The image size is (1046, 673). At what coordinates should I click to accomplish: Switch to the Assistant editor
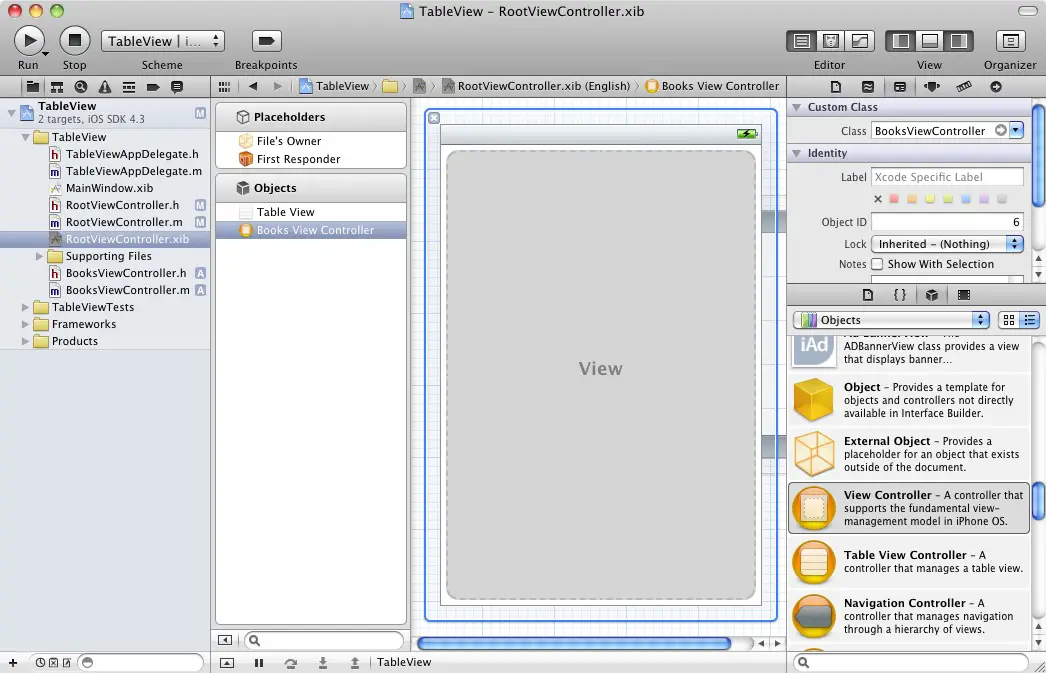(x=830, y=41)
